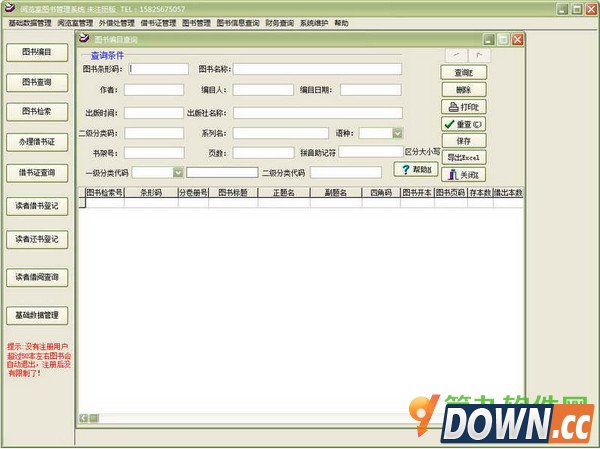Screen dimensions: 600x449
Task: Open the 基础数据管理 menu in the menu bar
Action: 30,23
